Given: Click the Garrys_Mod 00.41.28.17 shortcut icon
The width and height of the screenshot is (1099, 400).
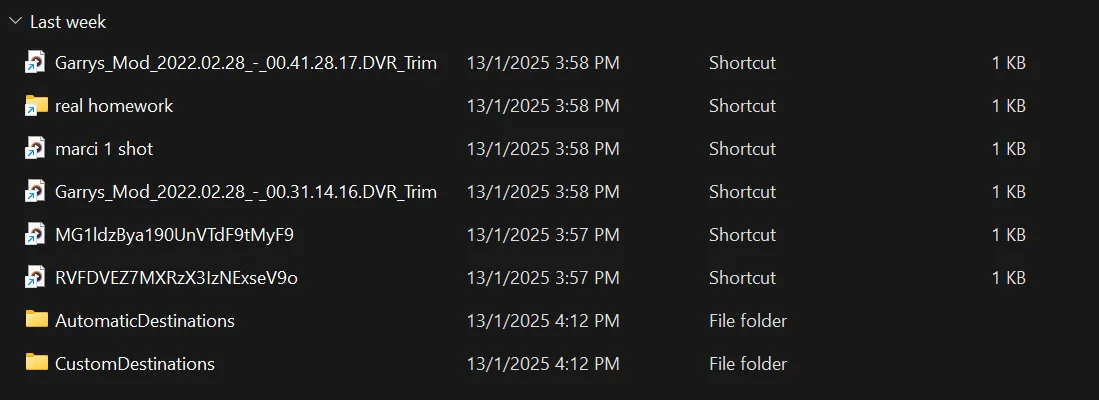Looking at the screenshot, I should (x=36, y=63).
